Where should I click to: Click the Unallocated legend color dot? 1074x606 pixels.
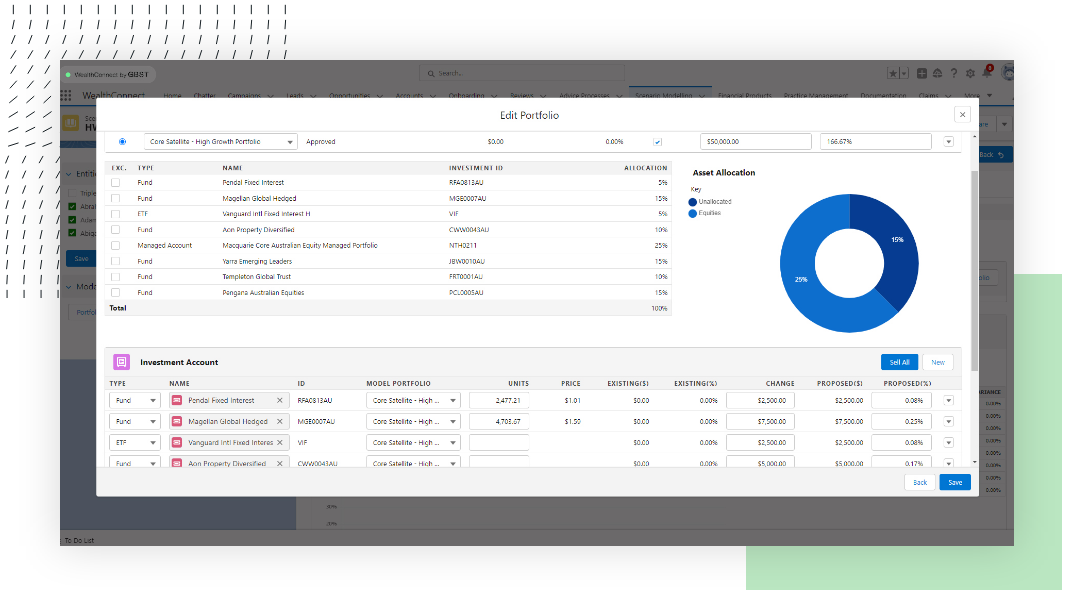(x=692, y=202)
